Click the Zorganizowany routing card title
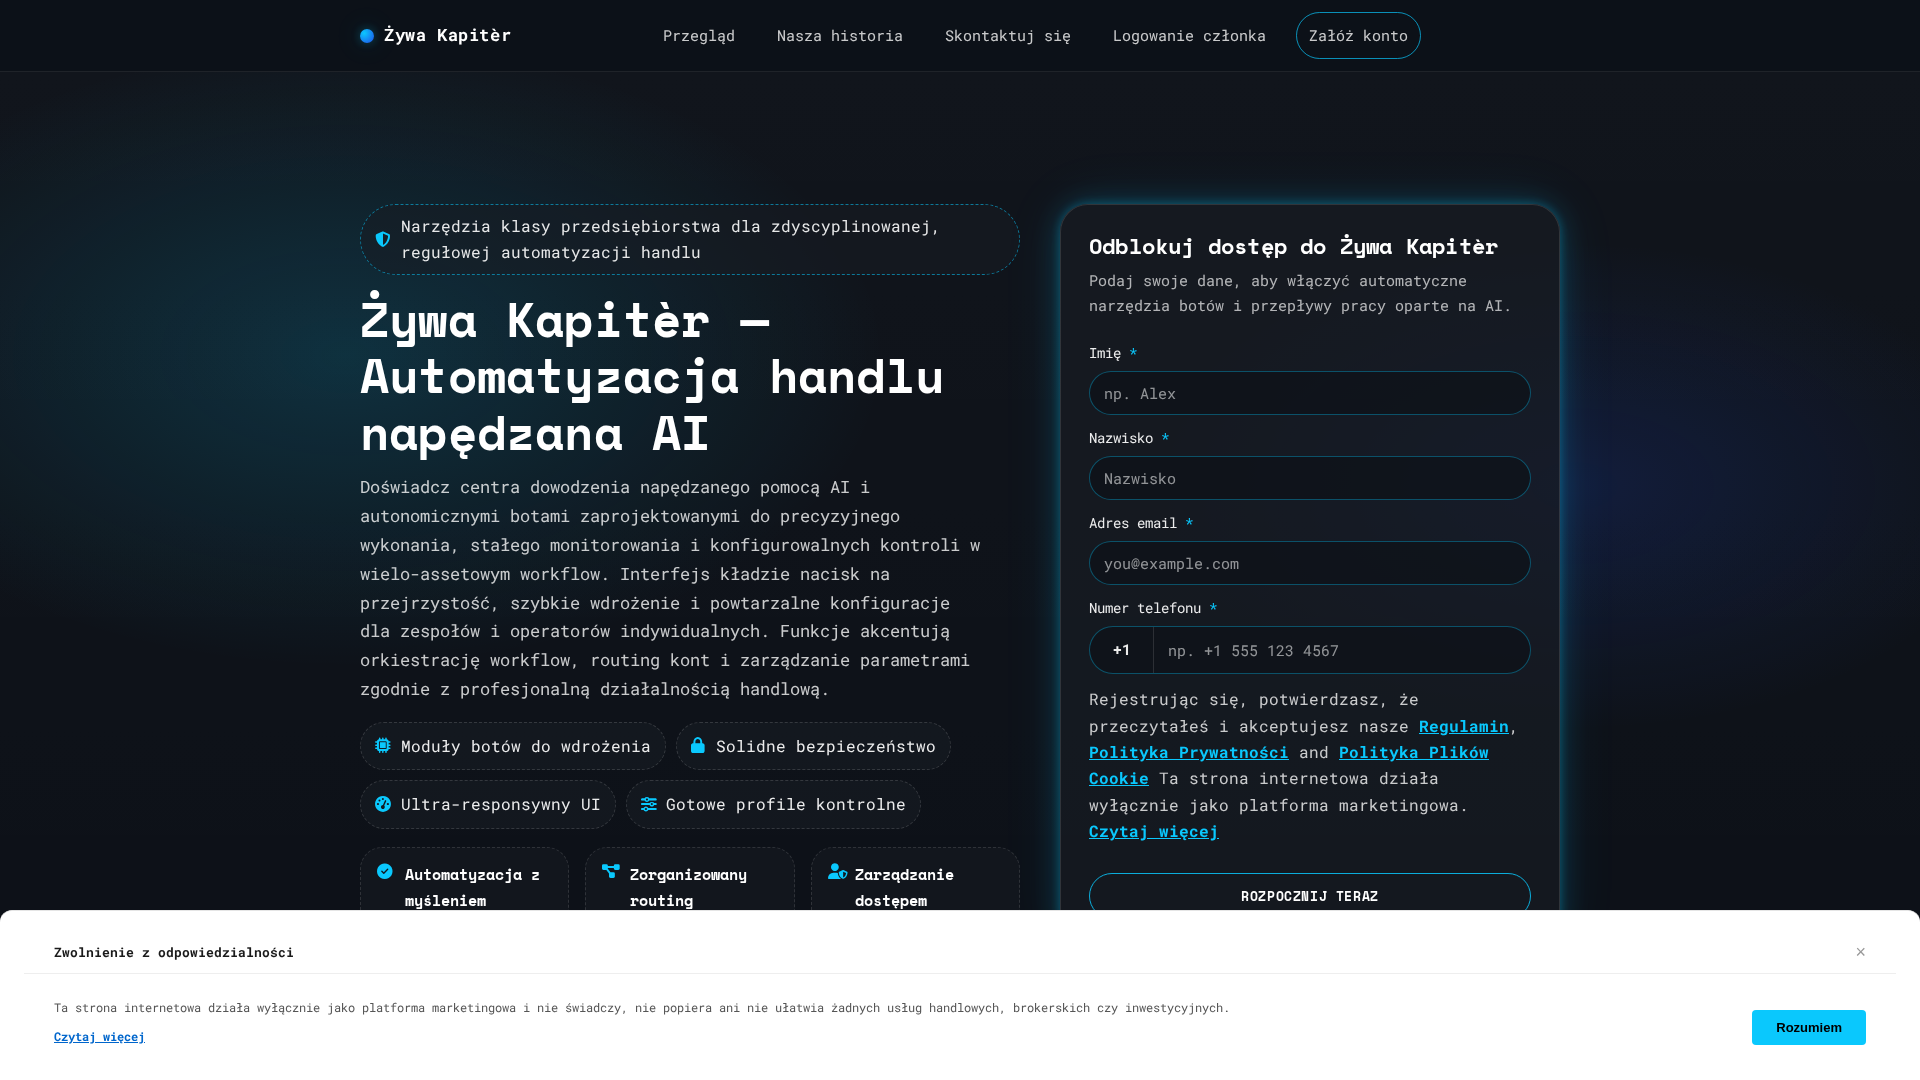Viewport: 1920px width, 1080px height. point(689,887)
